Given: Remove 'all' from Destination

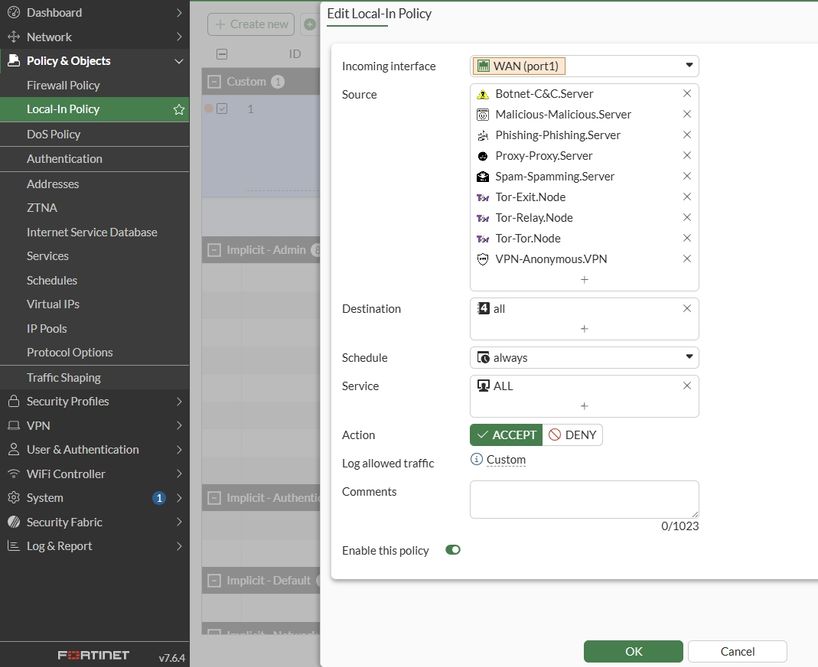Looking at the screenshot, I should (687, 308).
